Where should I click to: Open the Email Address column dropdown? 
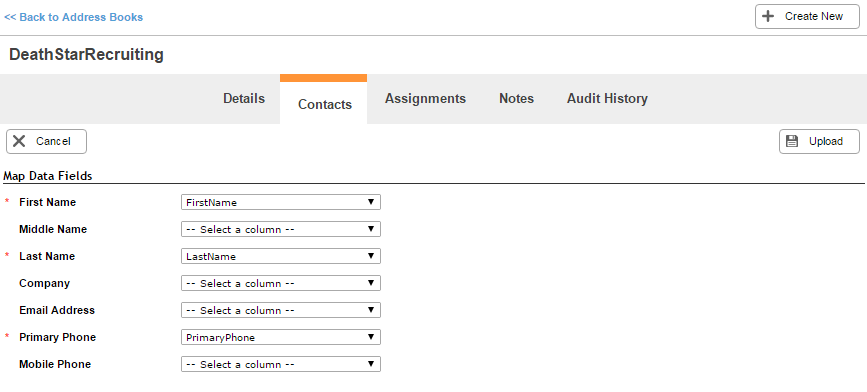point(281,310)
